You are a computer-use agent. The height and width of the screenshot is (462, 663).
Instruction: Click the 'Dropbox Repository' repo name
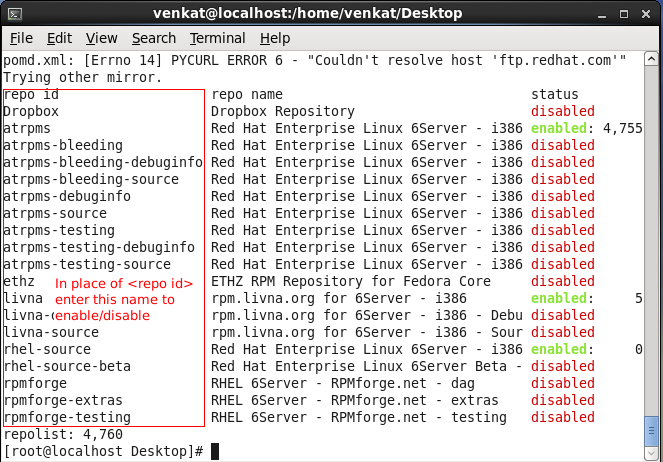click(x=283, y=112)
